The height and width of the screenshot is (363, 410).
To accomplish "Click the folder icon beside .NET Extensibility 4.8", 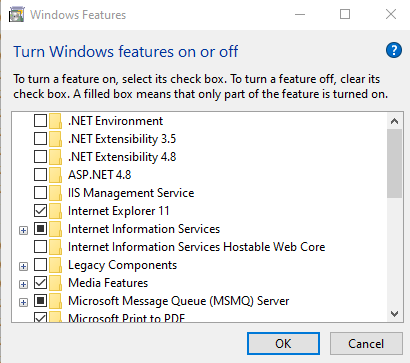I will point(55,157).
